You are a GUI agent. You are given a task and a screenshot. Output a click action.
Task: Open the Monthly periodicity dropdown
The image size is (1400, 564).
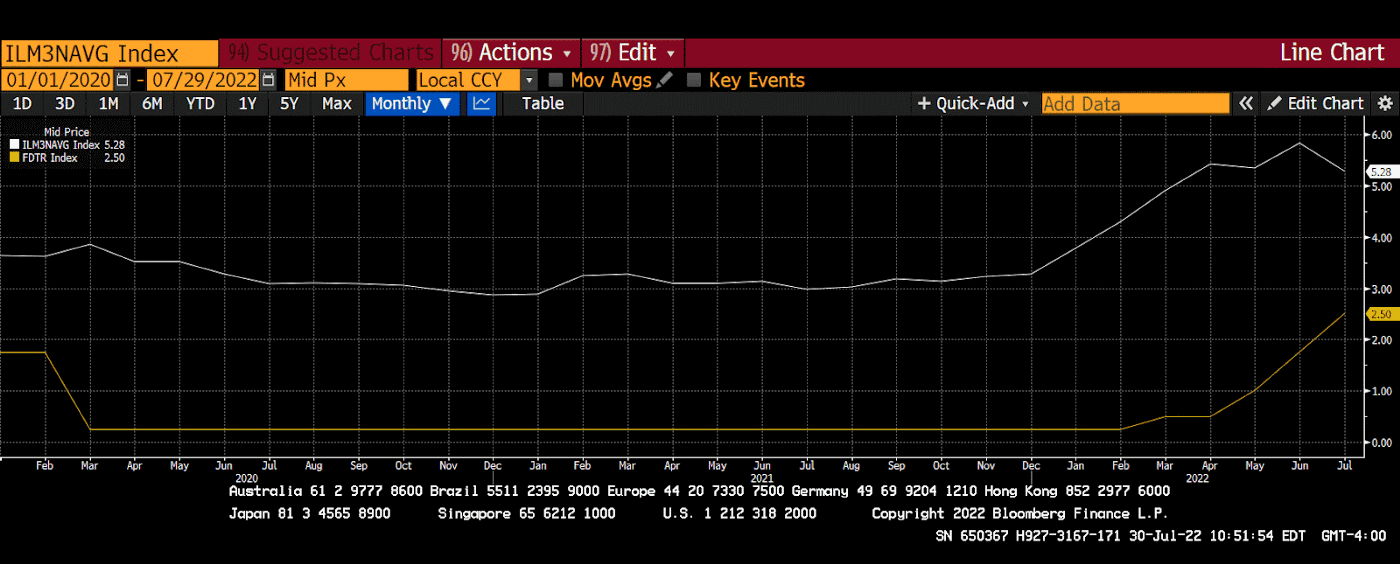(412, 103)
